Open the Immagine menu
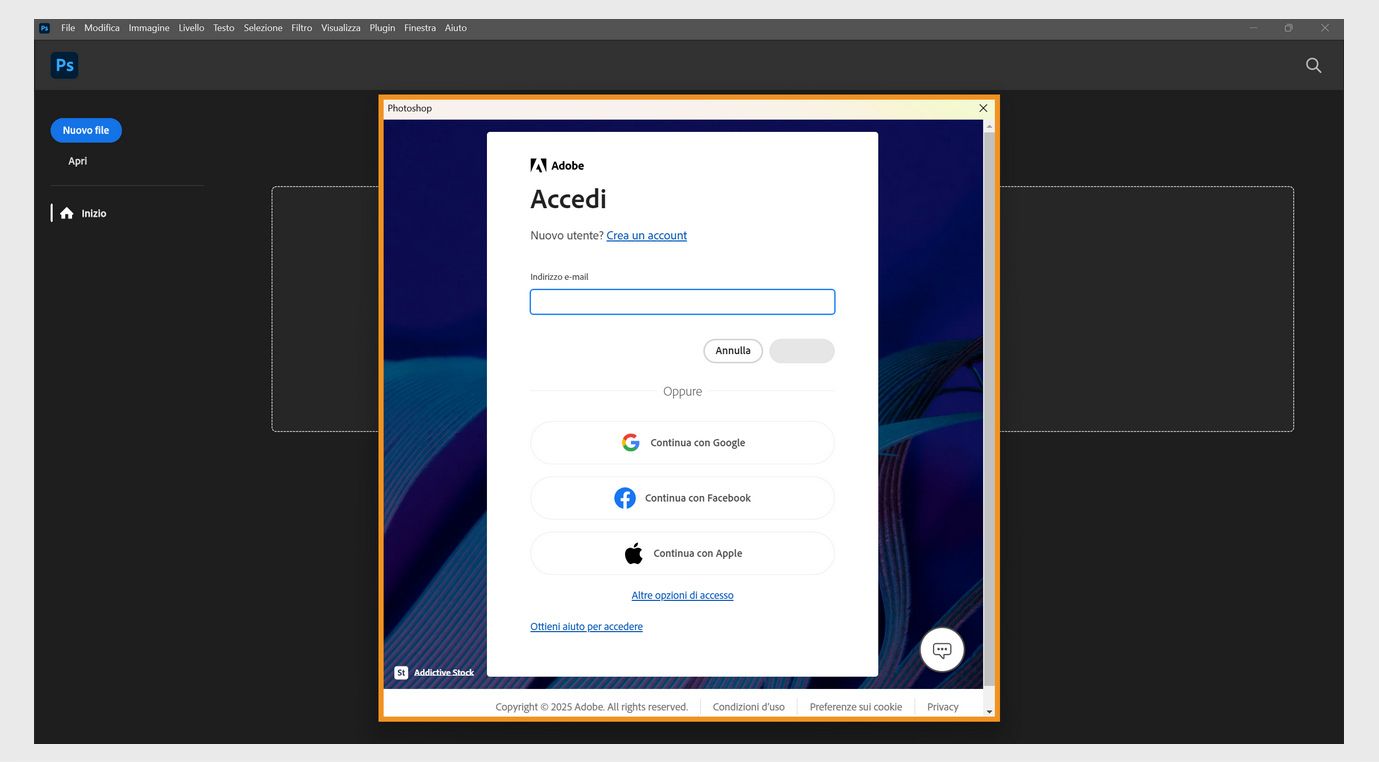 (149, 28)
